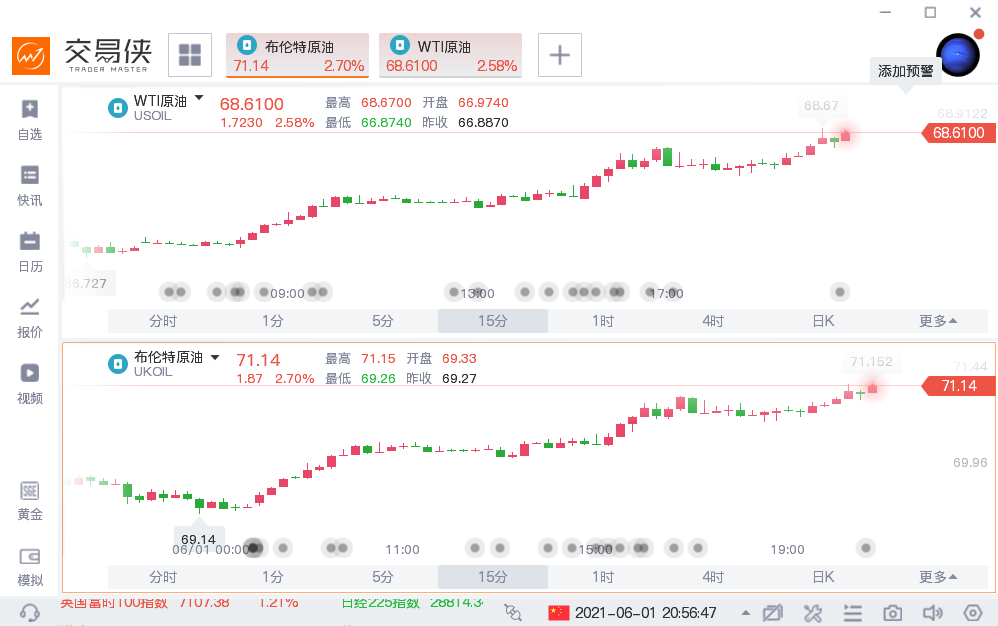Open the drawing tools icon in status bar

click(x=813, y=613)
